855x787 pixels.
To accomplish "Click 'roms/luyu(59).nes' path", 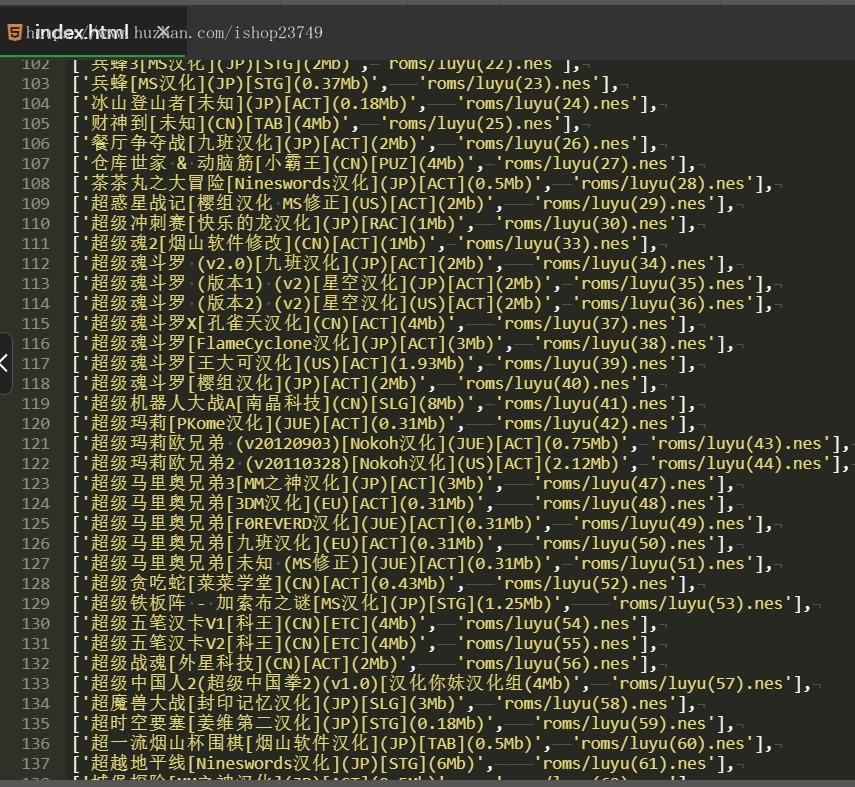I will (x=629, y=724).
